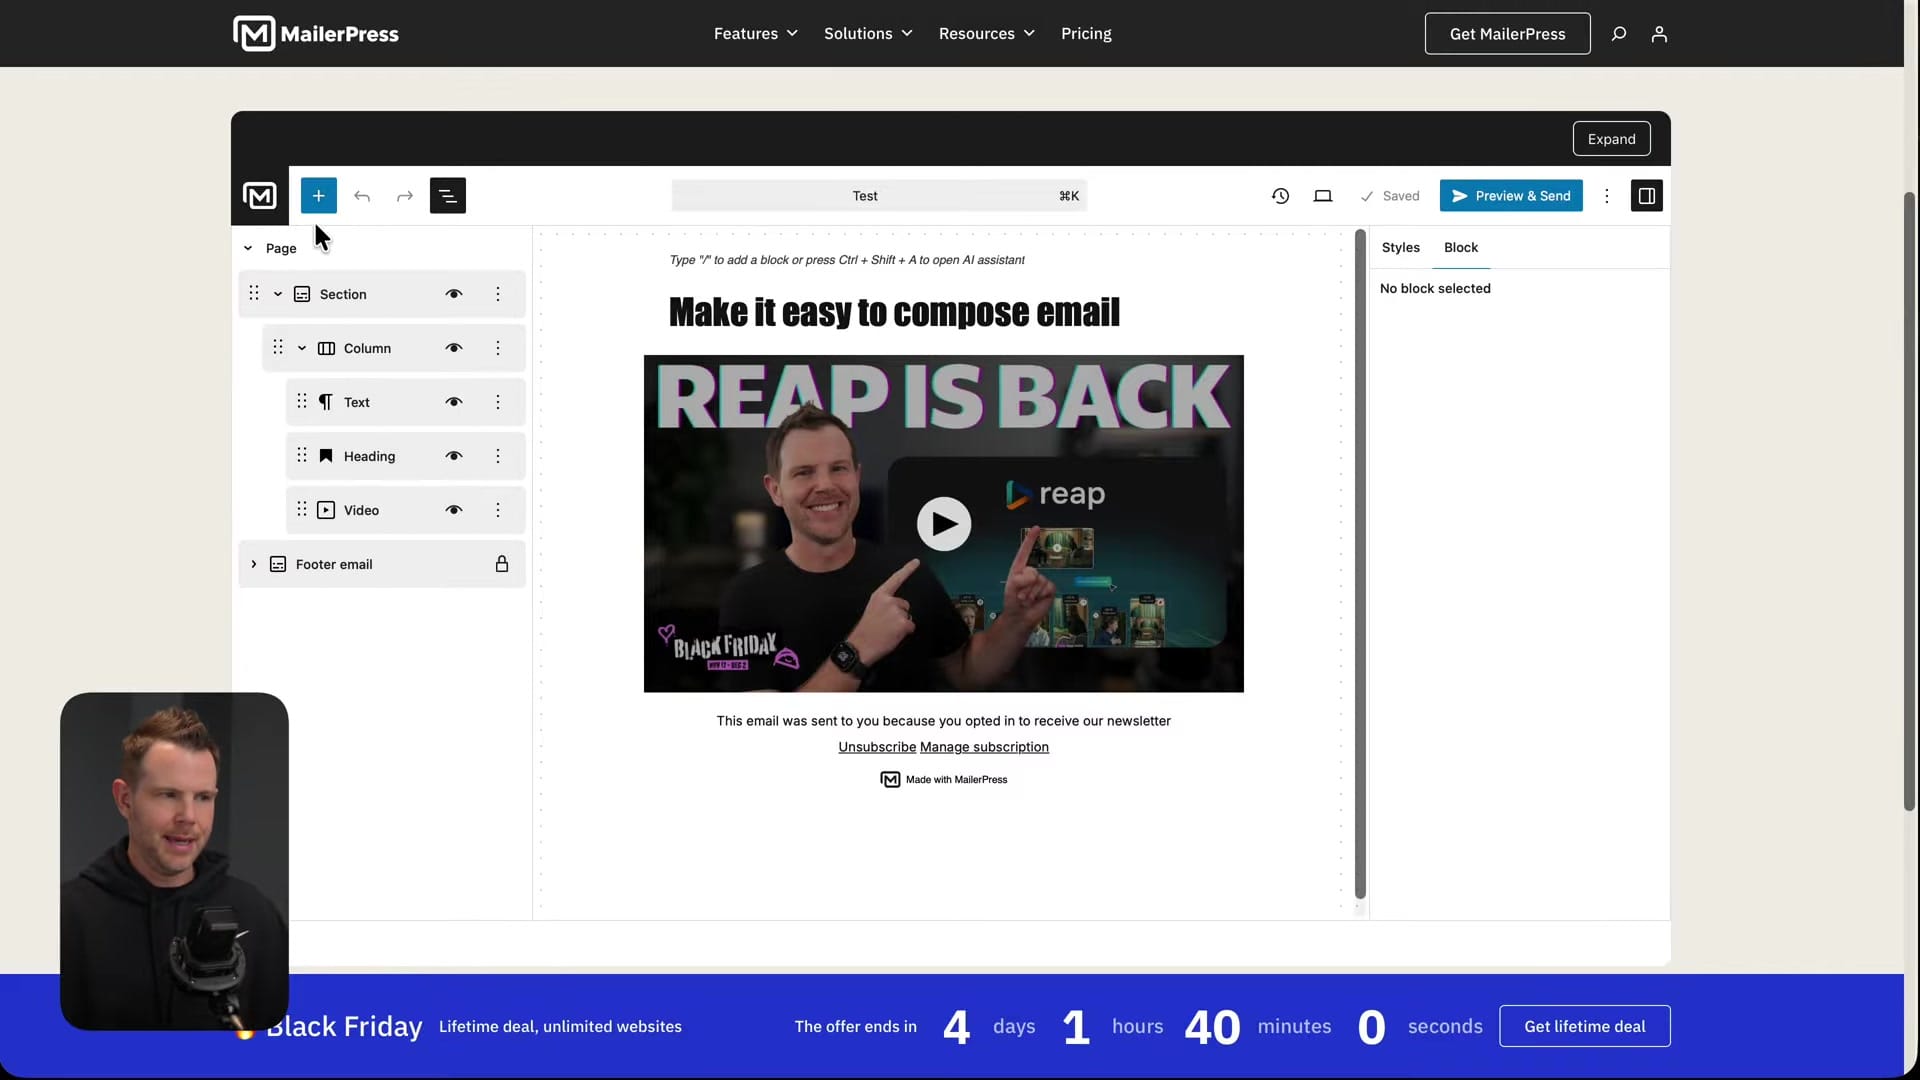
Task: Hide the Video block via eye icon
Action: coord(454,510)
